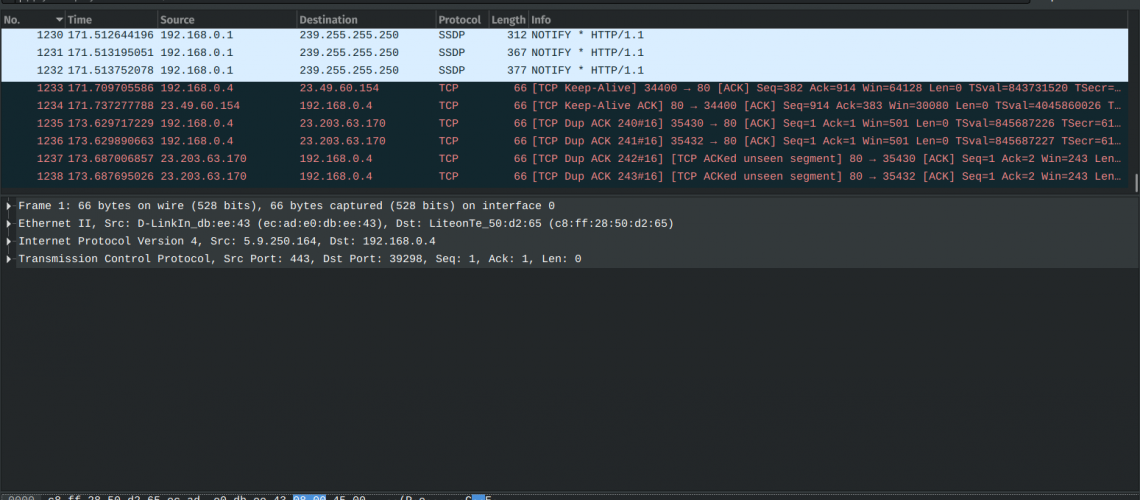1140x500 pixels.
Task: Select packet number 1230
Action: coord(565,35)
